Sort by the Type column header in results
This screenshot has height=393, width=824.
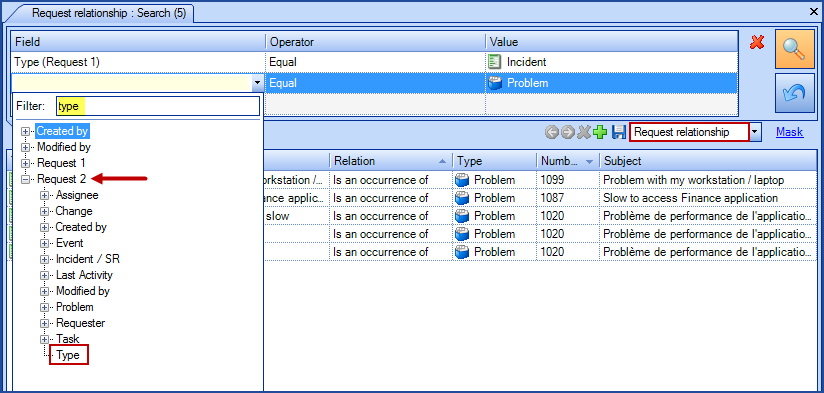tap(494, 161)
